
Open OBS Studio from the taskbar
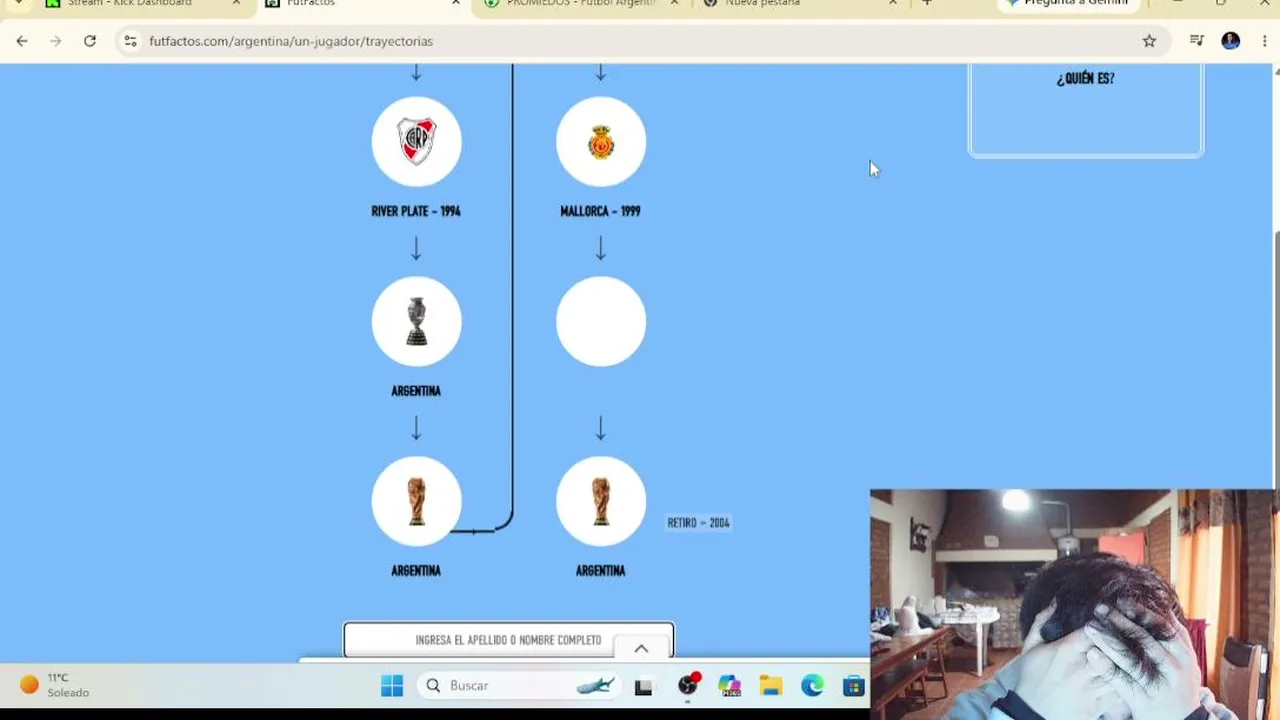click(x=688, y=685)
